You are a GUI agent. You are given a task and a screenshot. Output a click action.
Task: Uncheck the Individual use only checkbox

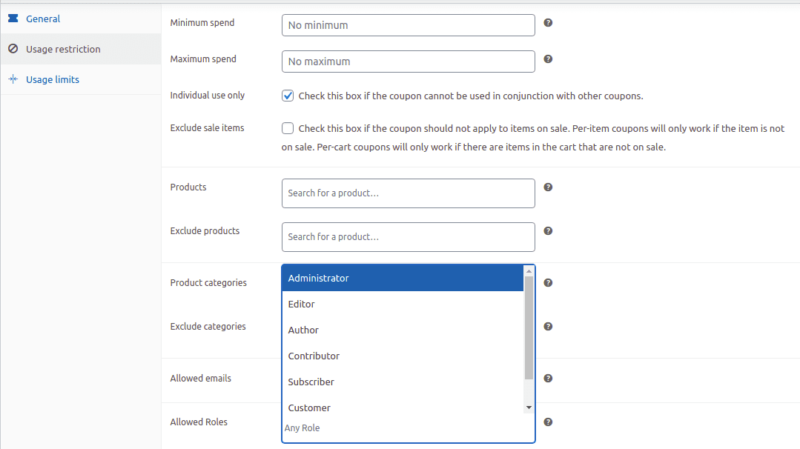click(x=288, y=96)
